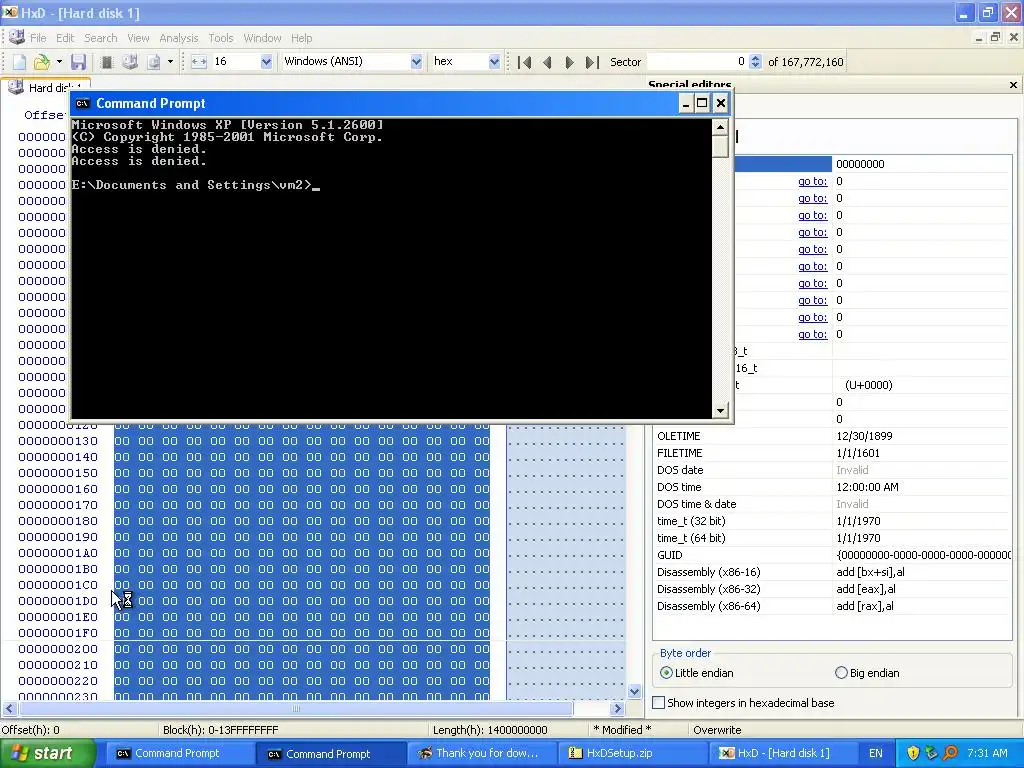The height and width of the screenshot is (768, 1024).
Task: Jump to first sector button
Action: coord(524,62)
